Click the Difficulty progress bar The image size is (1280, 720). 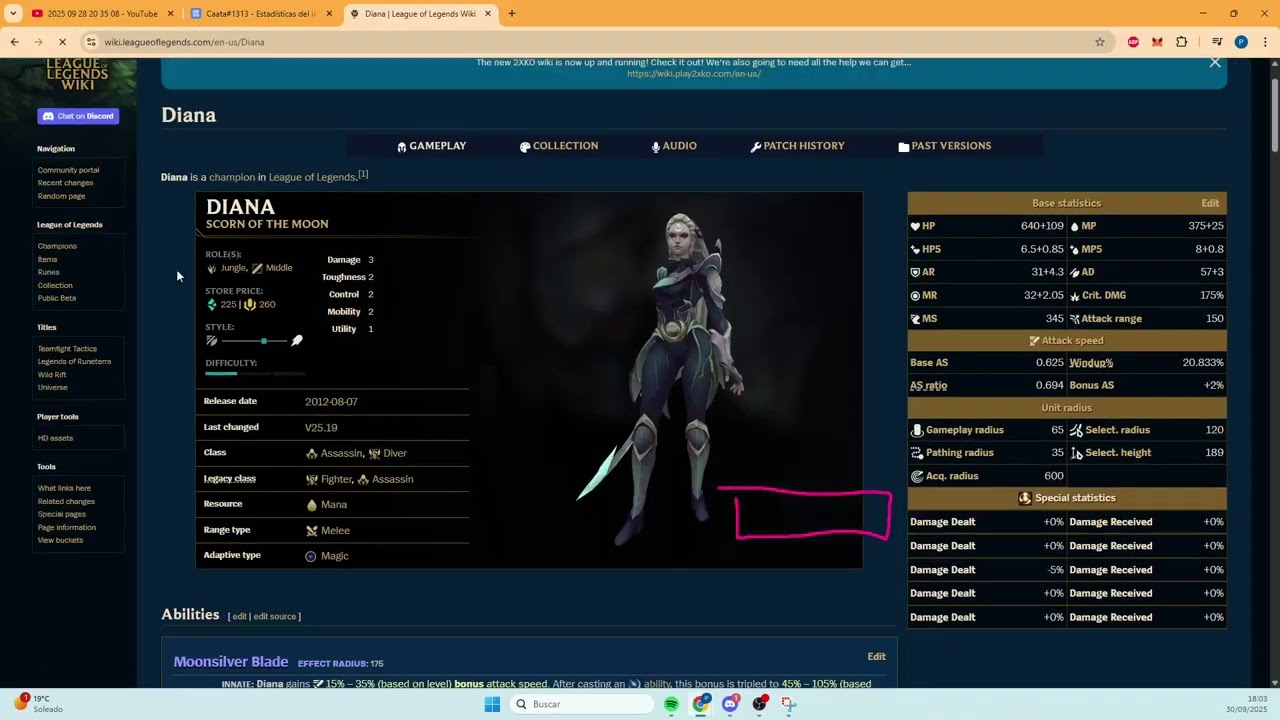coord(255,374)
